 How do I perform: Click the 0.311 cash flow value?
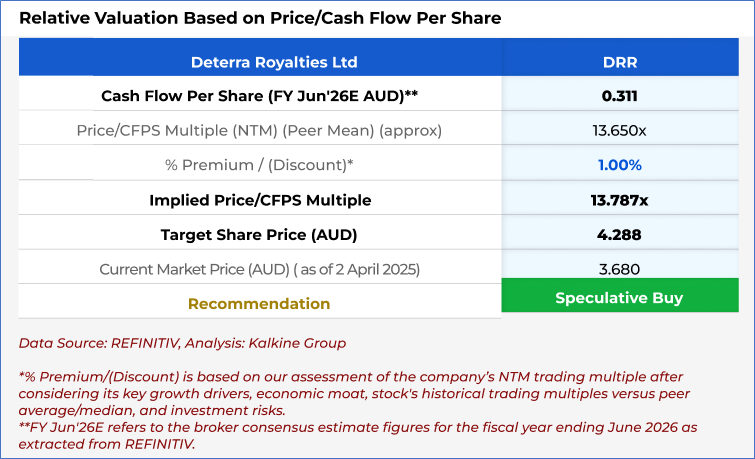coord(619,96)
